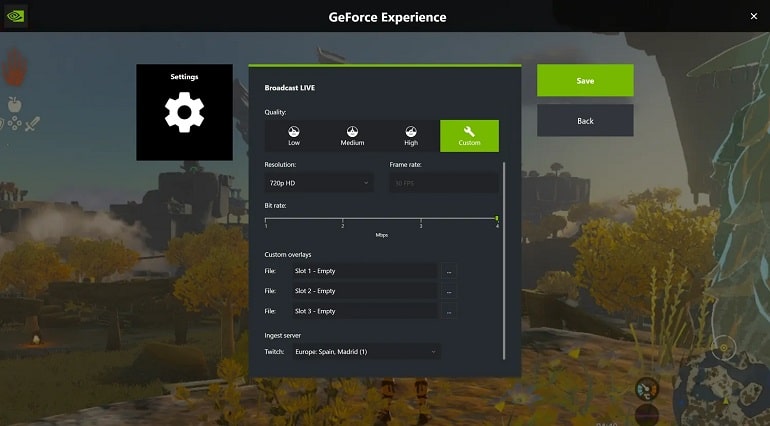Click the Custom overlays label

pos(288,255)
